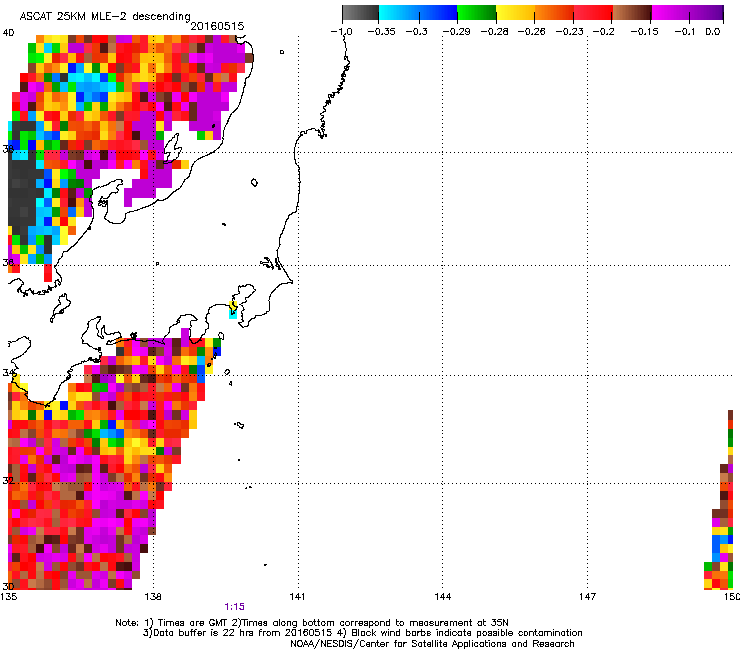Viewport: 740px width, 650px height.
Task: Click the colorbar value -0.15
Action: [x=644, y=32]
